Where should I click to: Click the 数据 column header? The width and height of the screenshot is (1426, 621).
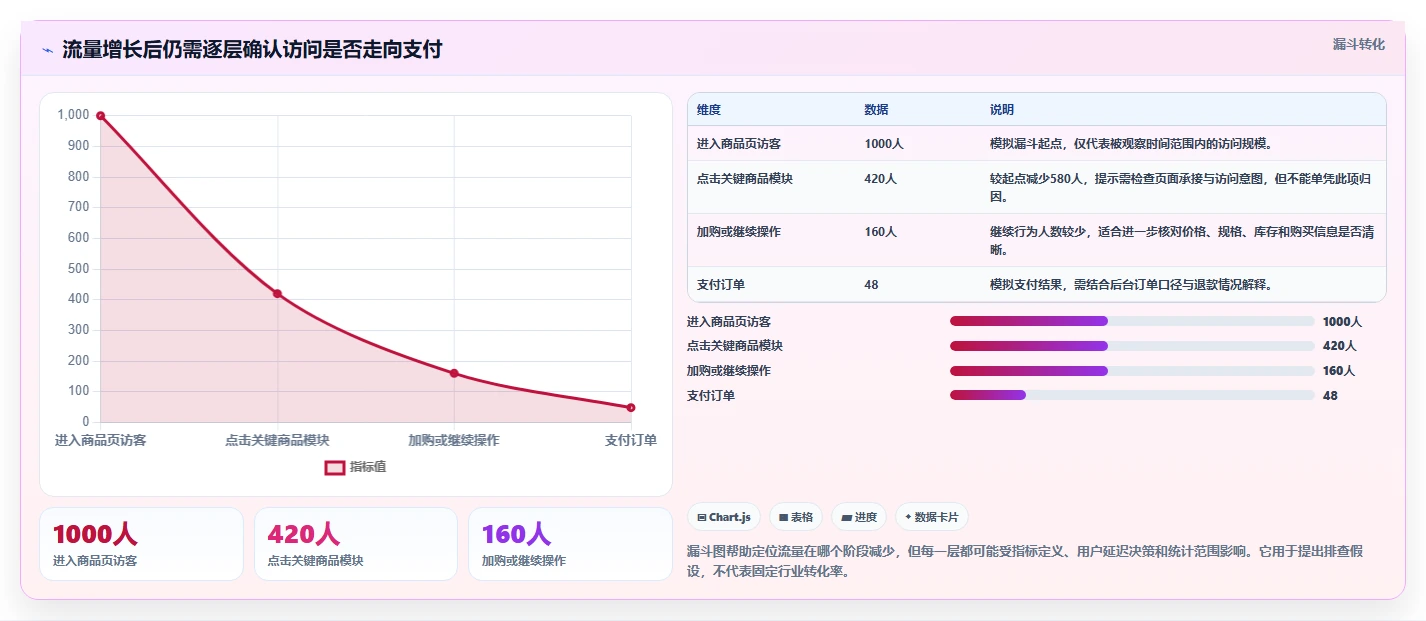coord(876,109)
